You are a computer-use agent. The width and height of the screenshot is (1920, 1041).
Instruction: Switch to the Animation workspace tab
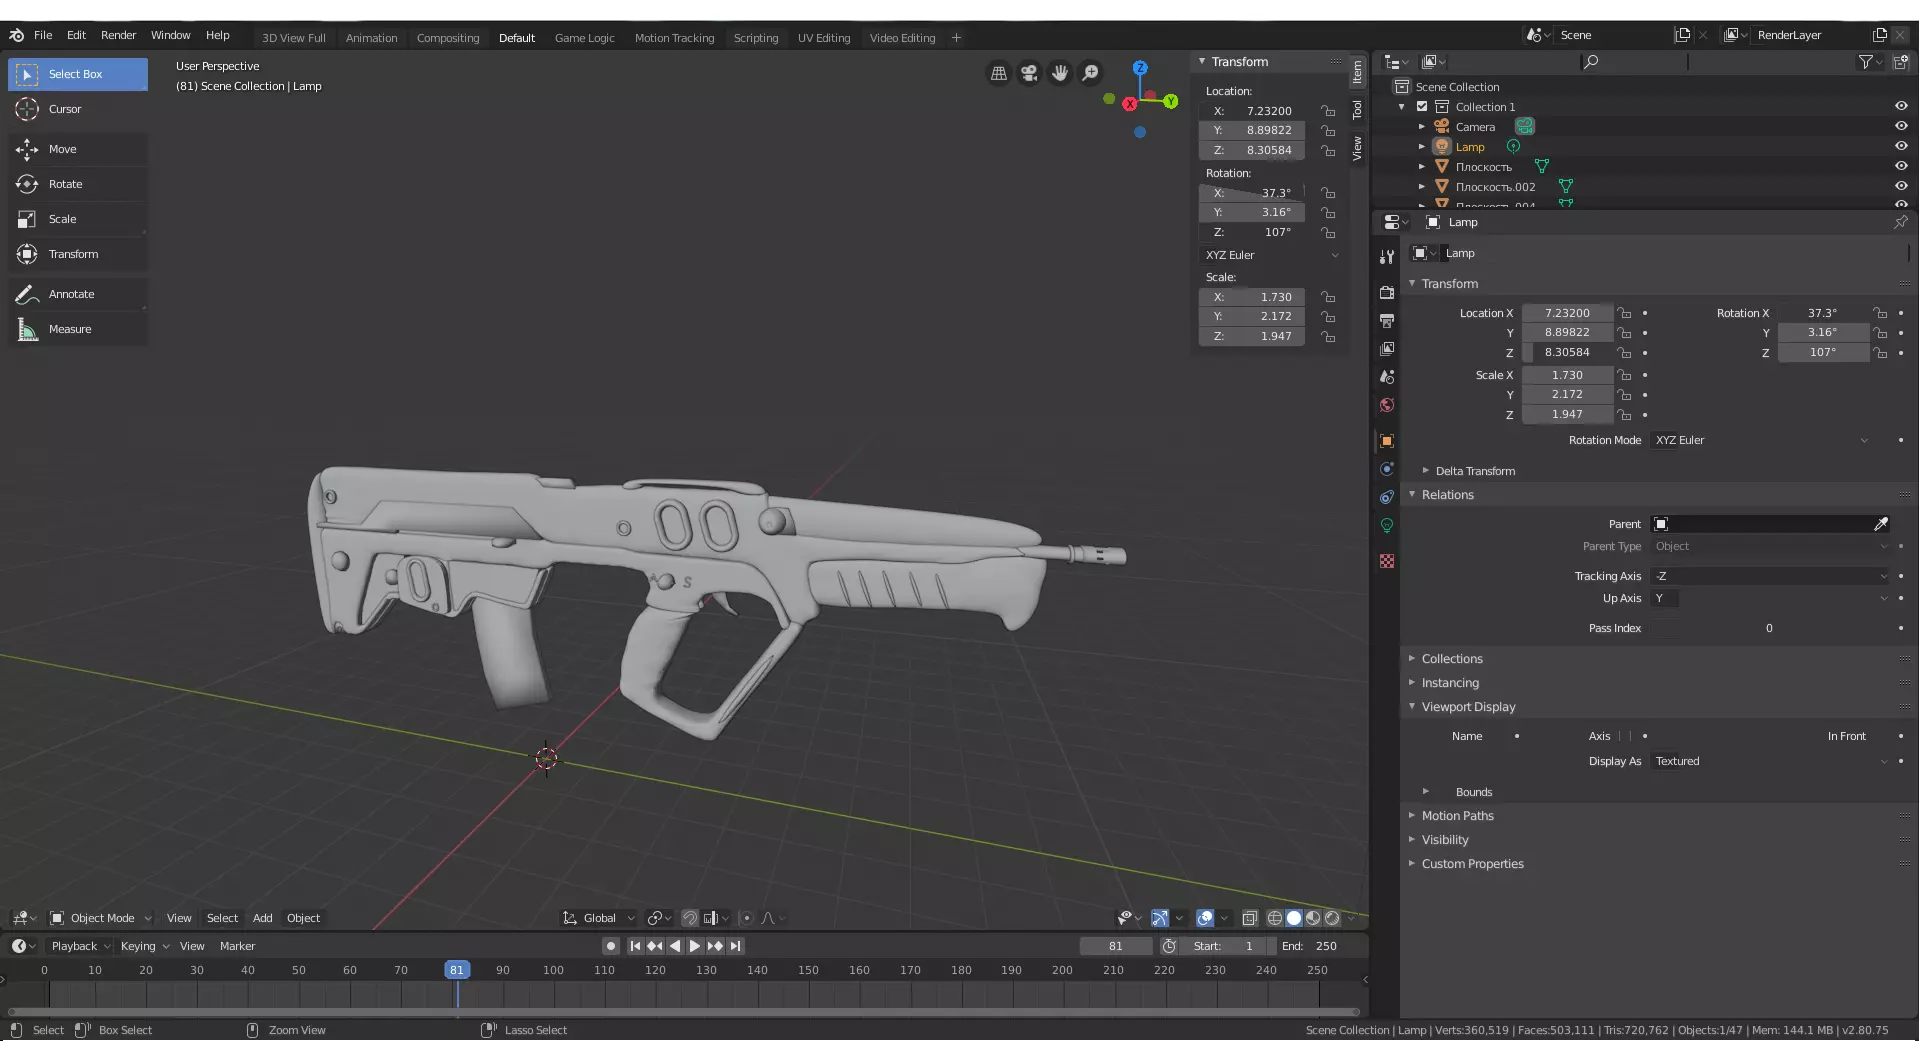coord(371,38)
